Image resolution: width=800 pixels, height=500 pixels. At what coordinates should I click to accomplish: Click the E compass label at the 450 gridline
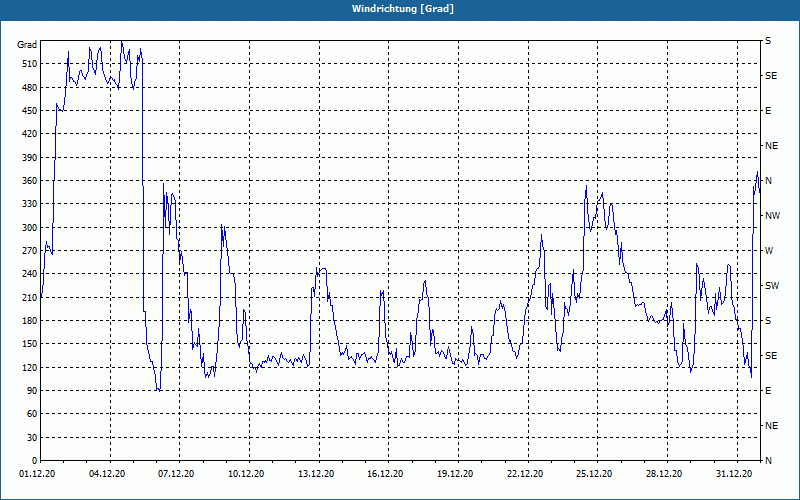[768, 111]
